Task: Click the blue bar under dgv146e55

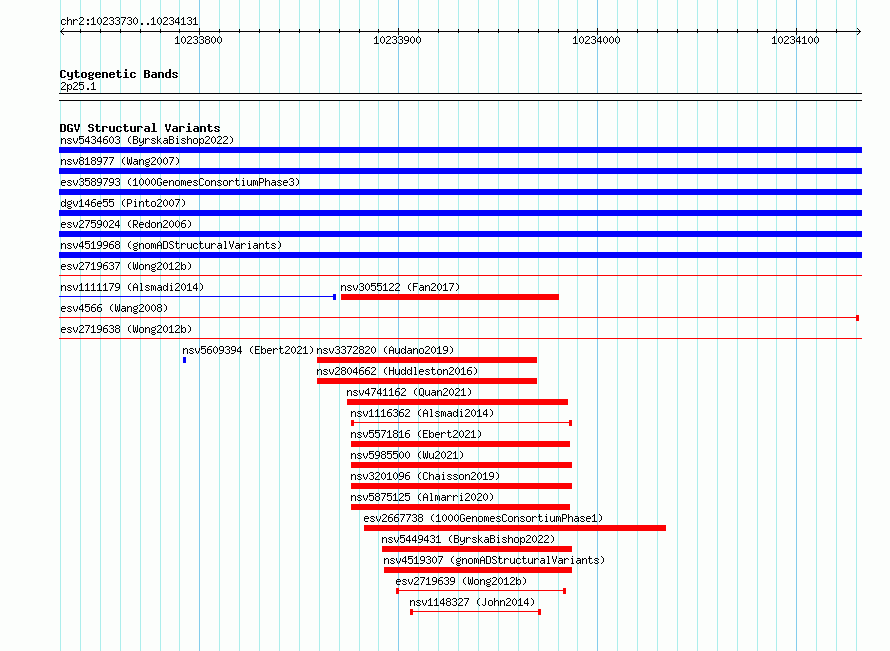Action: pos(460,213)
